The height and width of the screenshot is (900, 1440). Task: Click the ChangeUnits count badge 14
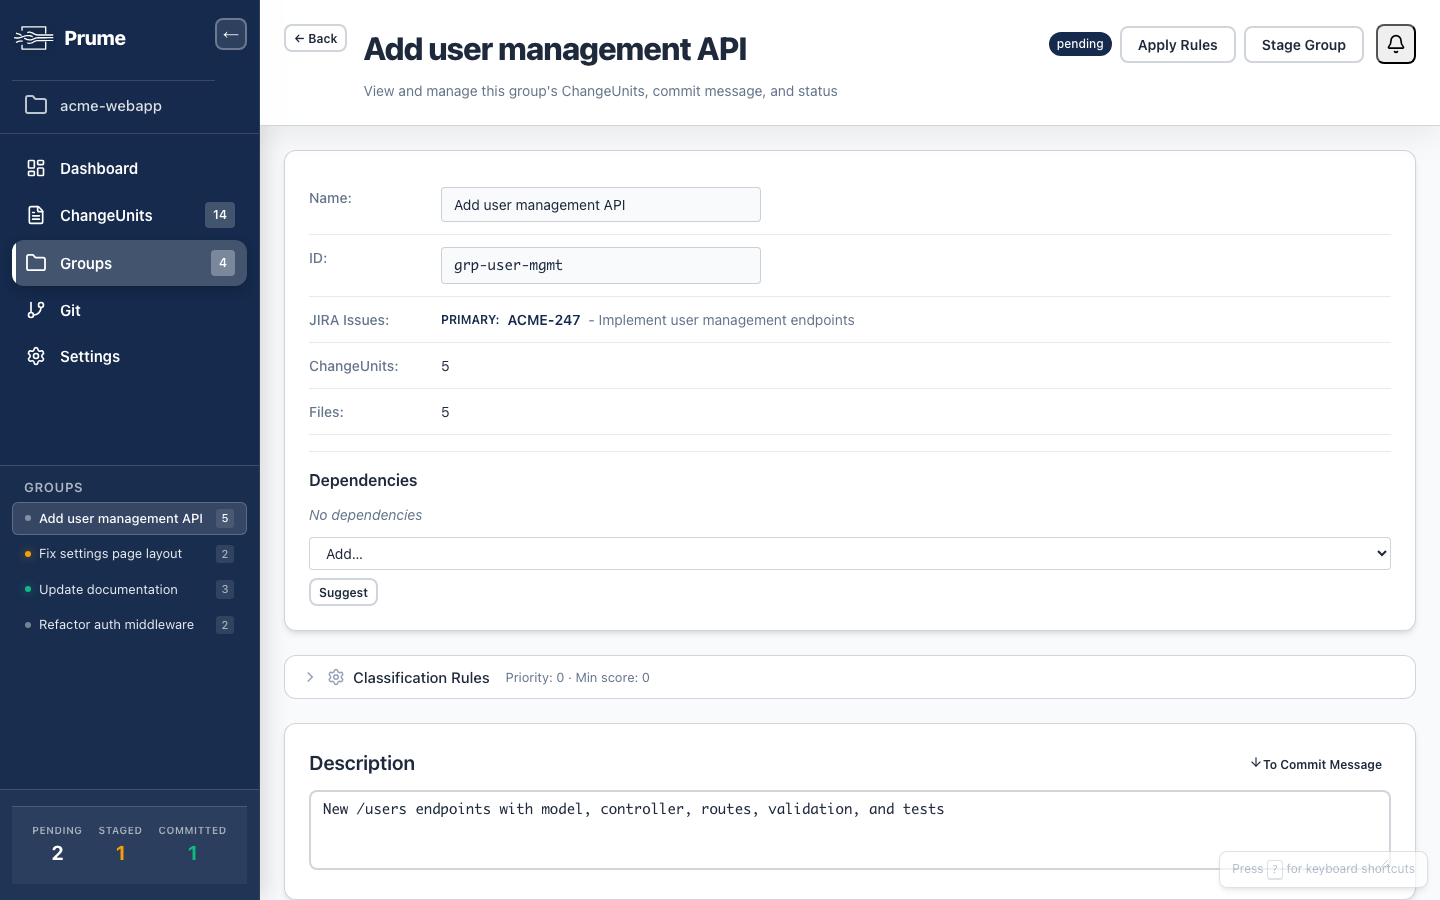[x=220, y=215]
